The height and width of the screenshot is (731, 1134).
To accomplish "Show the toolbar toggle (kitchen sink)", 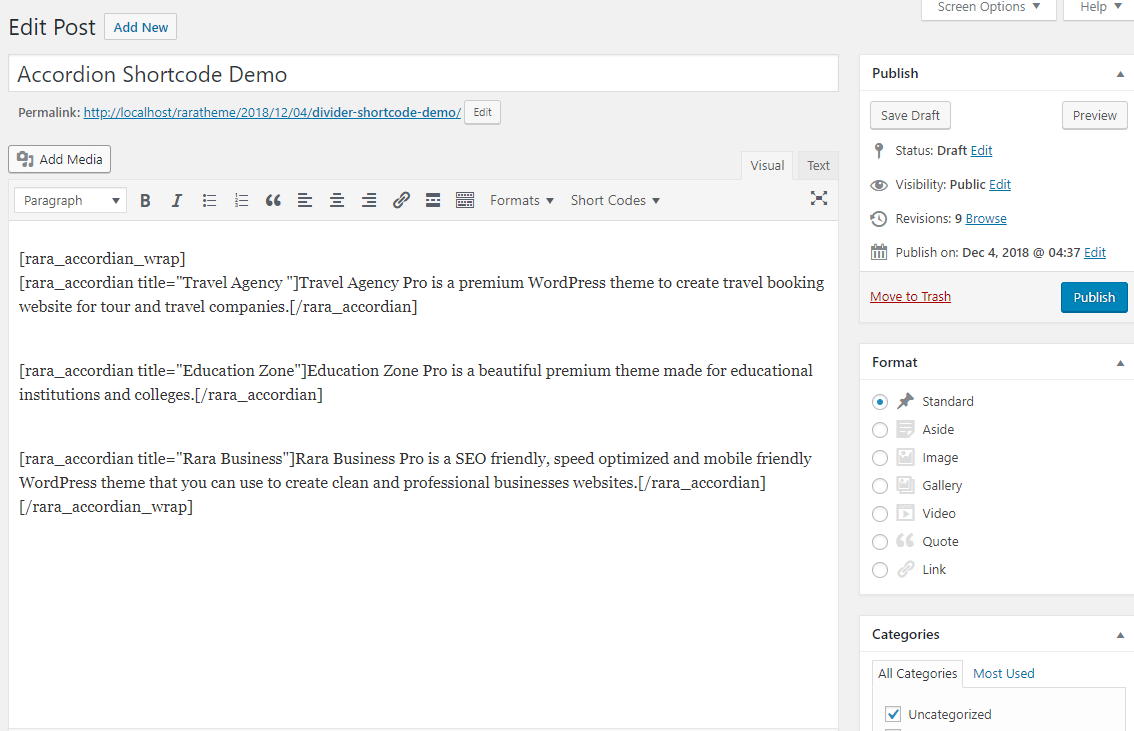I will tap(465, 200).
